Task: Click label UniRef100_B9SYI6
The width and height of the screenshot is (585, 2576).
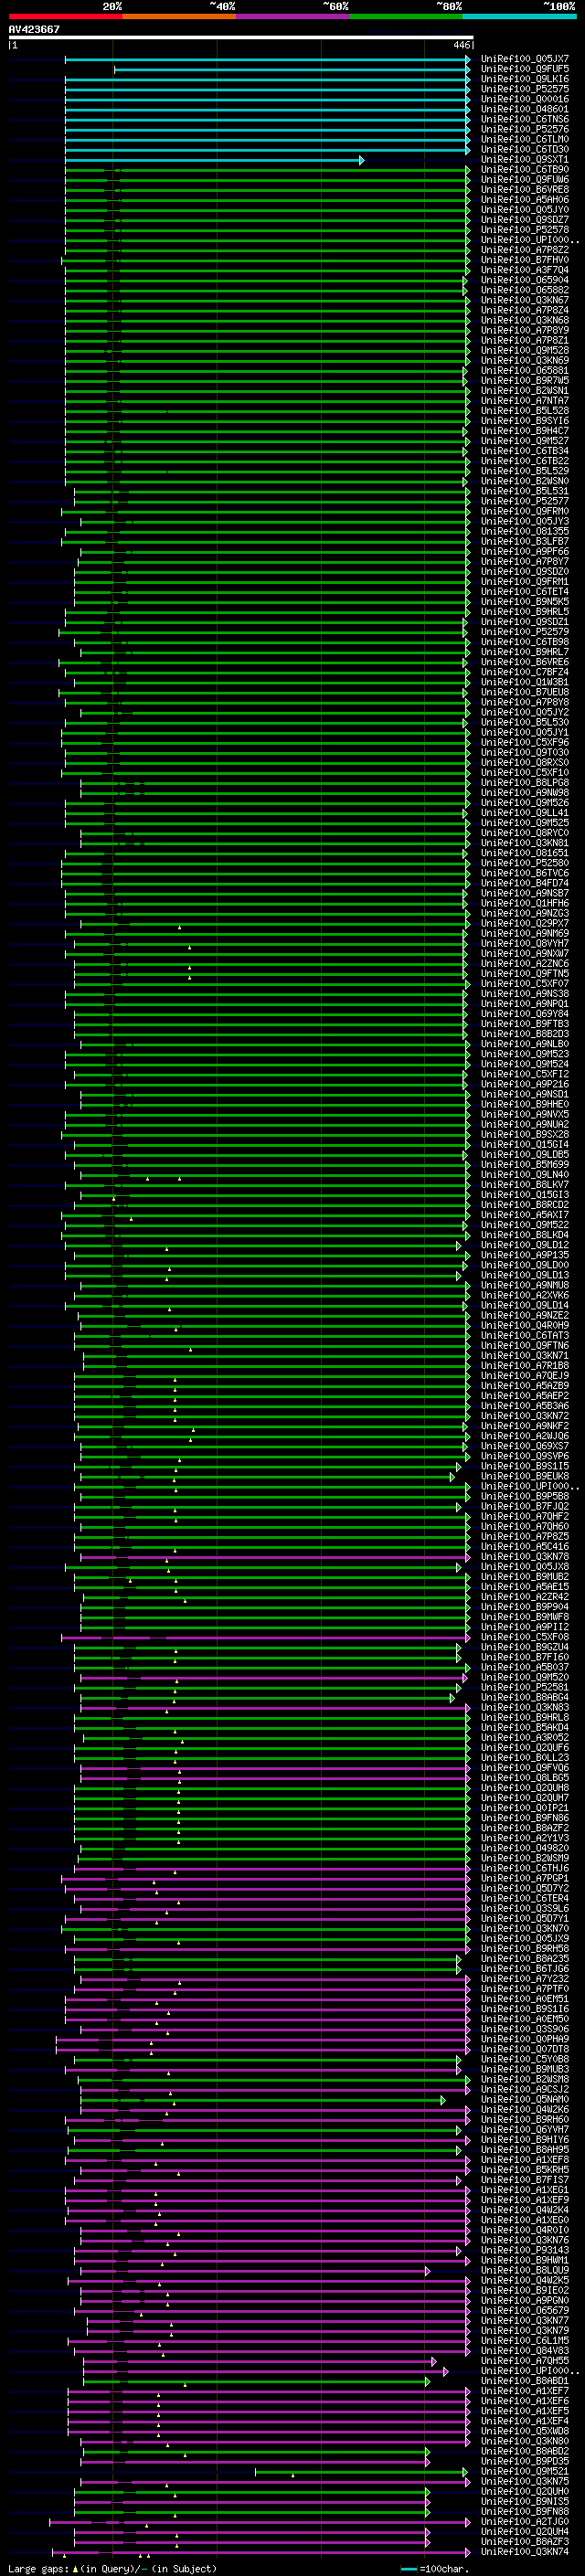Action: click(525, 421)
